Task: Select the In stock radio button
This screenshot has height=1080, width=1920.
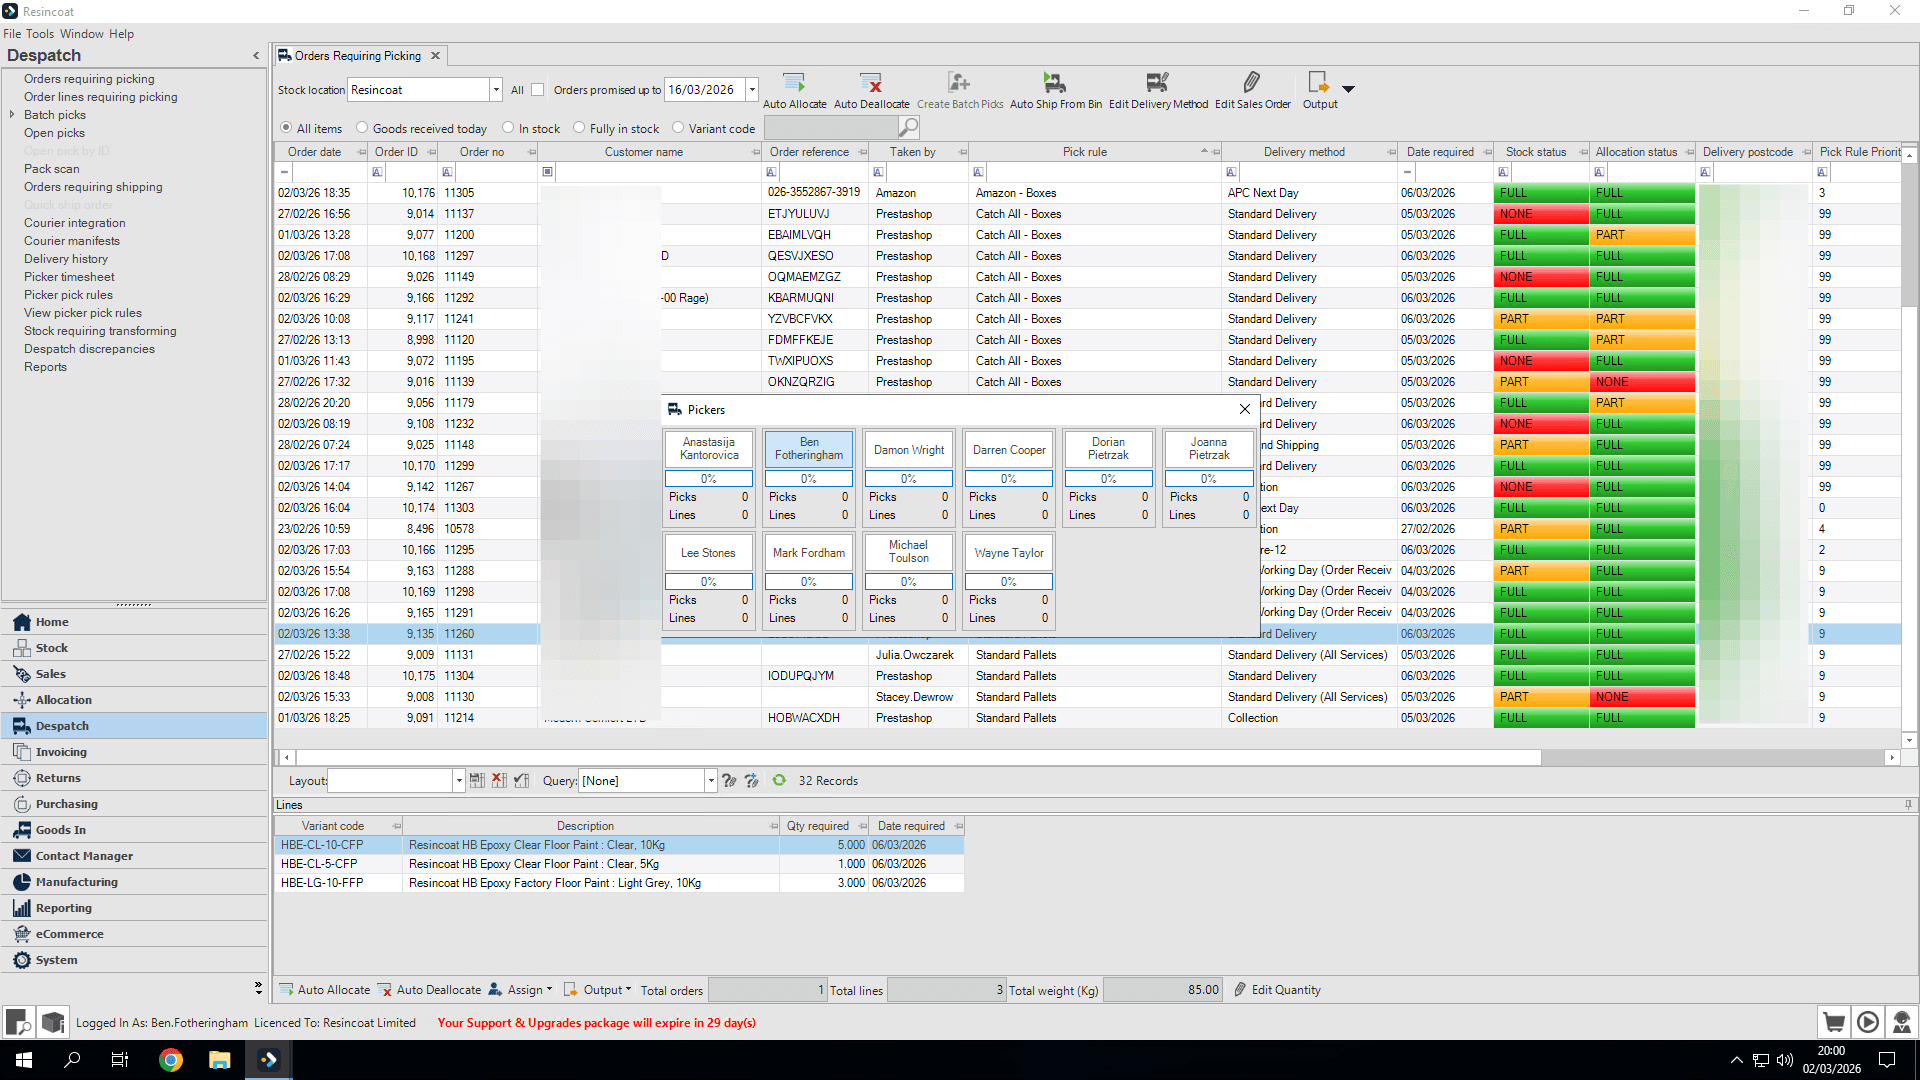Action: [508, 128]
